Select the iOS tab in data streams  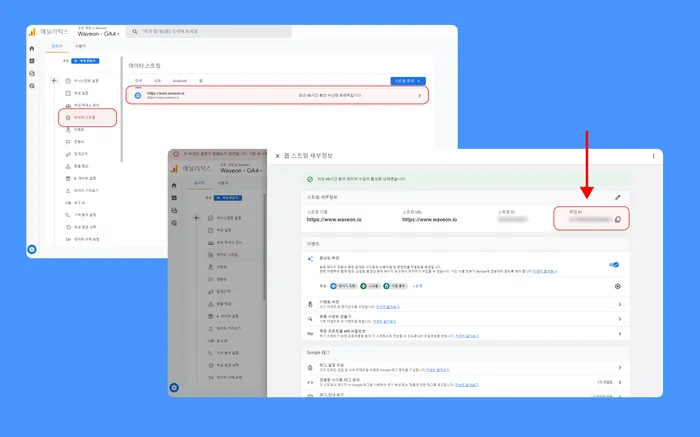pos(157,79)
